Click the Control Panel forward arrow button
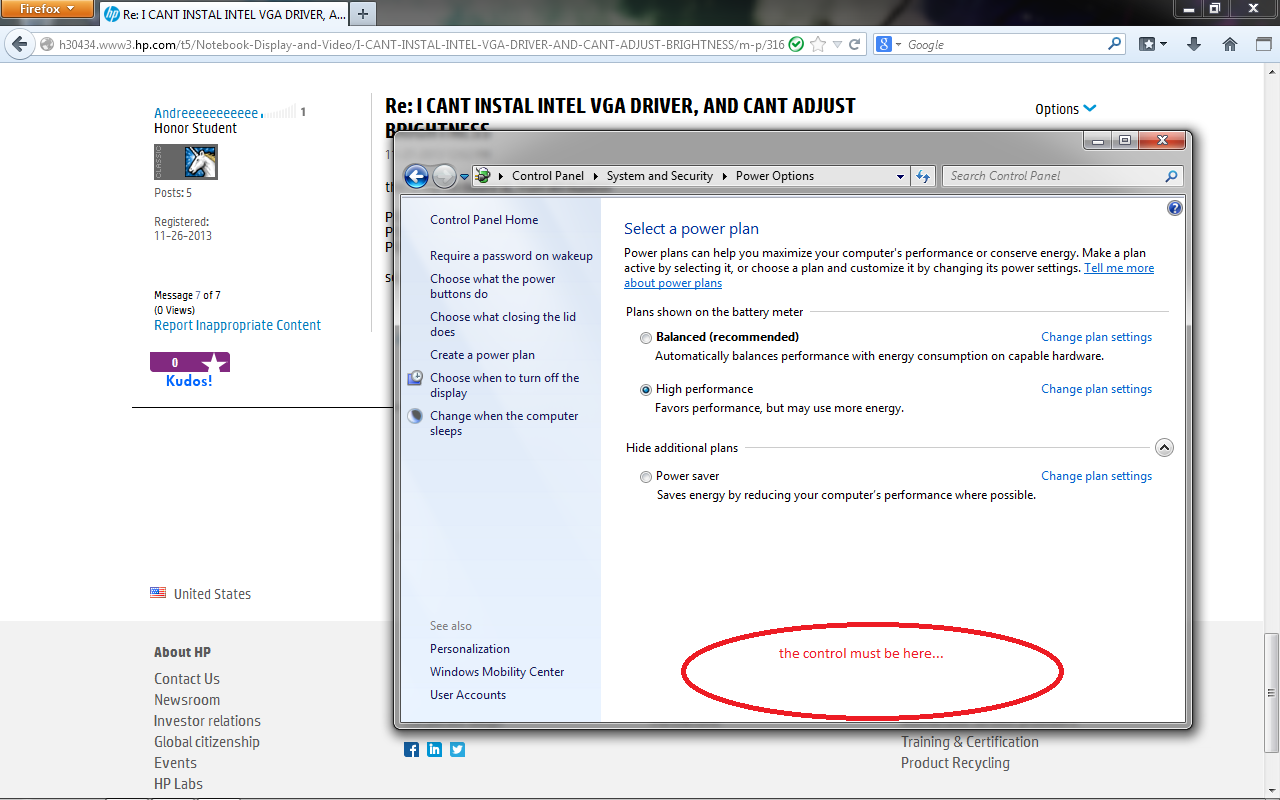Screen dimensions: 1280x800 444,176
